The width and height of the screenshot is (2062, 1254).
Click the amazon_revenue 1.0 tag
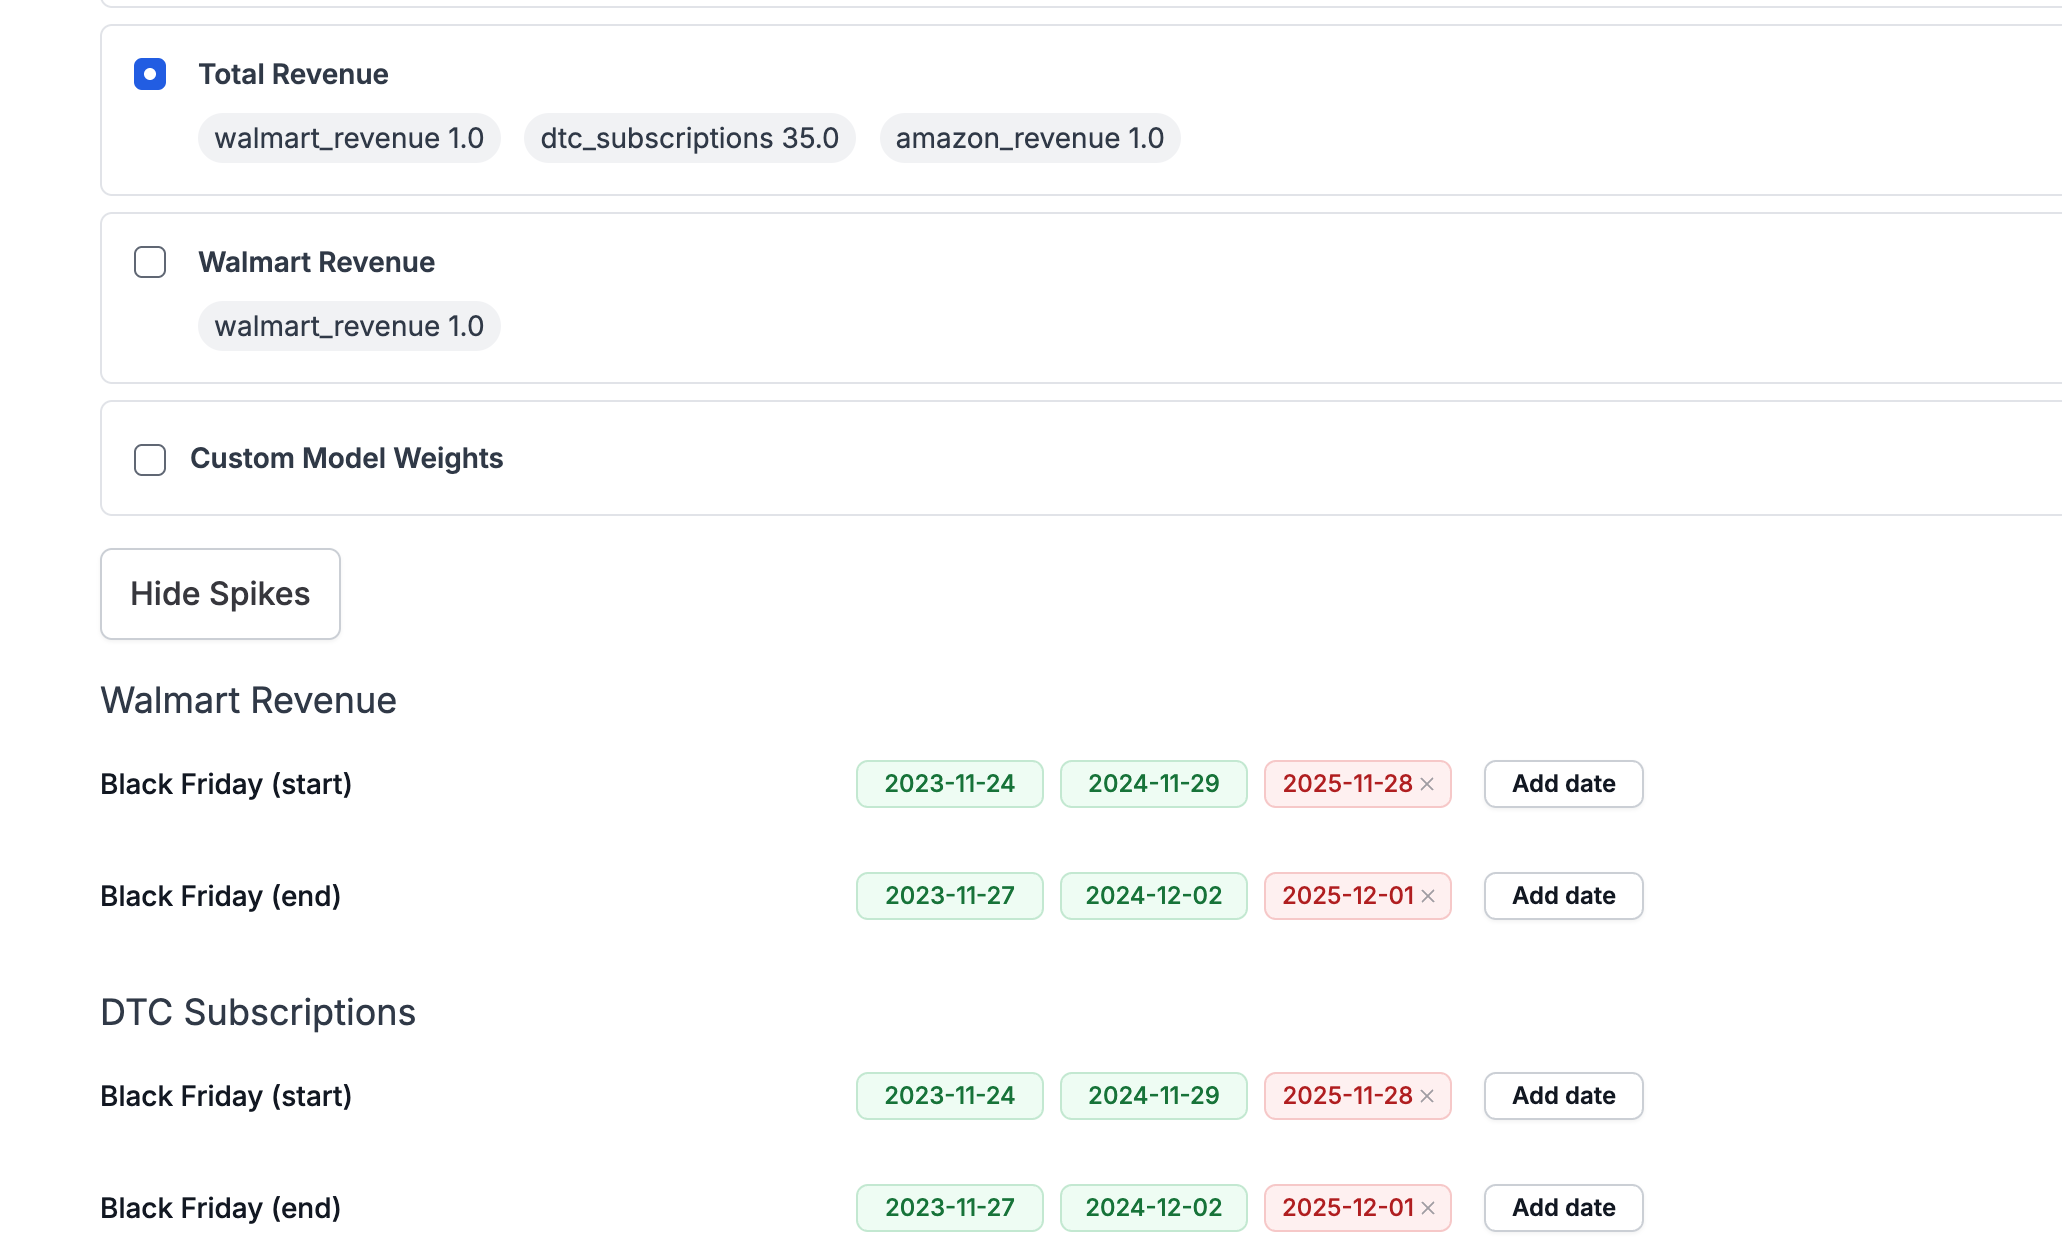coord(1029,138)
